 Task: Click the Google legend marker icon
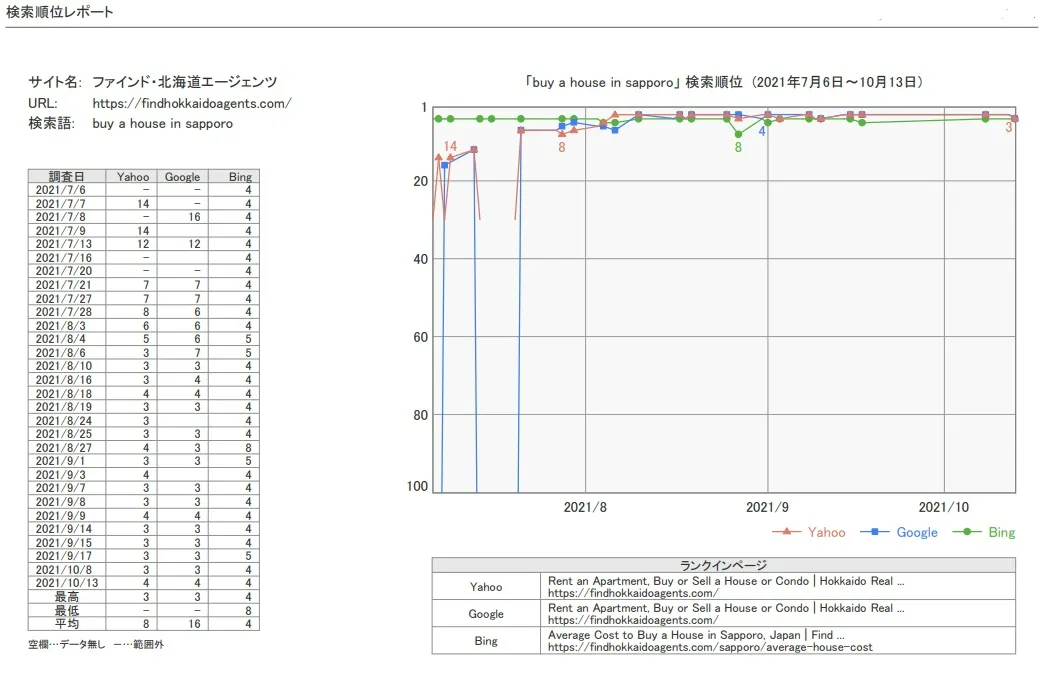[875, 532]
